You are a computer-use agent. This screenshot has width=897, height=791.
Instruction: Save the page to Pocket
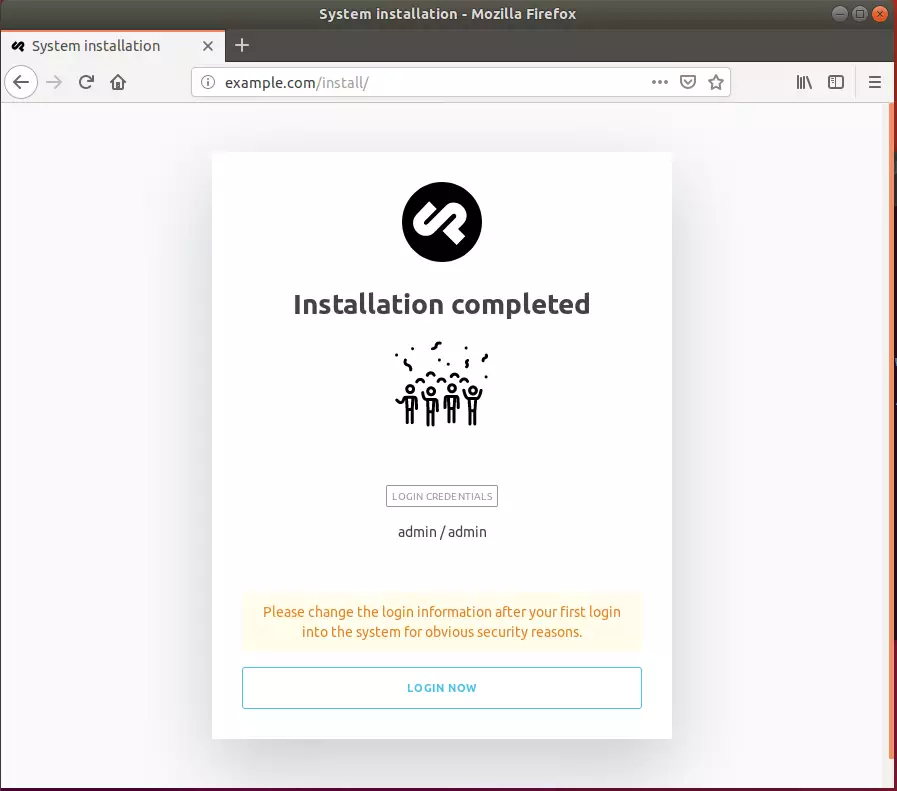click(688, 82)
